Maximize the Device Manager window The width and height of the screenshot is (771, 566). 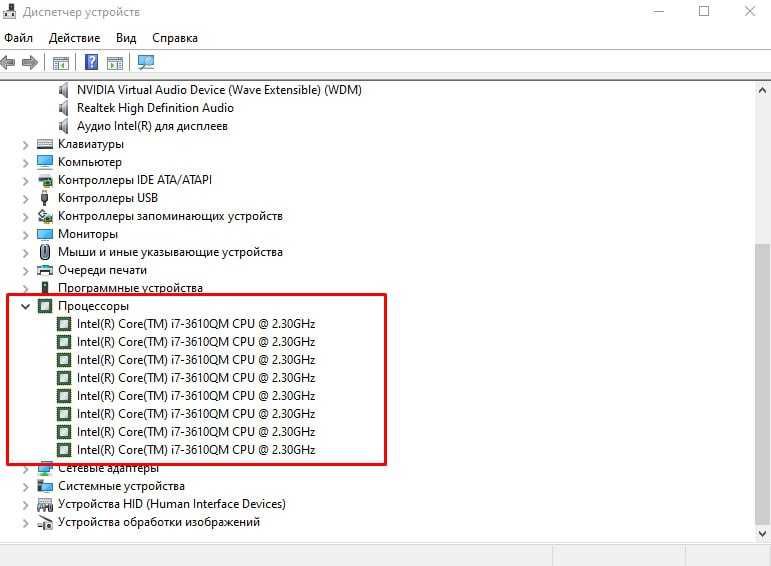point(704,11)
